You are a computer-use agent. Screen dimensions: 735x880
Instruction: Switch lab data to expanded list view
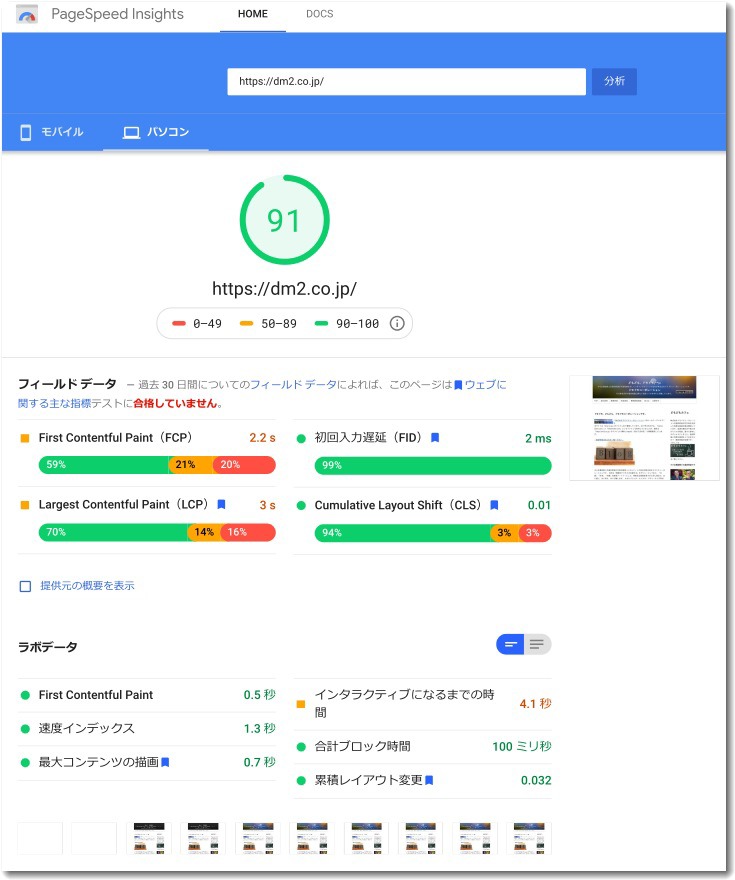[538, 644]
